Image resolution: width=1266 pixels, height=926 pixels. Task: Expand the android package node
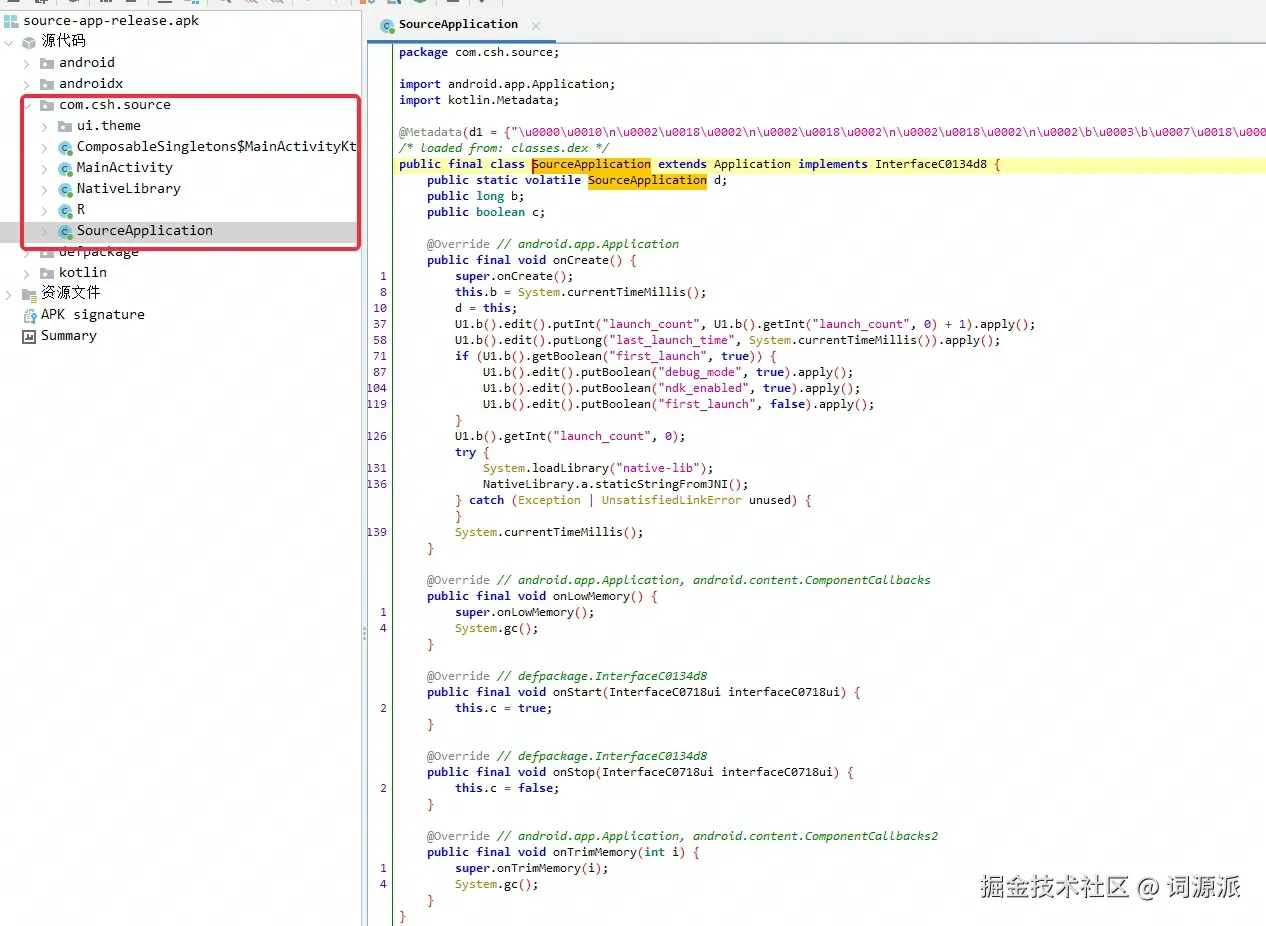point(27,63)
